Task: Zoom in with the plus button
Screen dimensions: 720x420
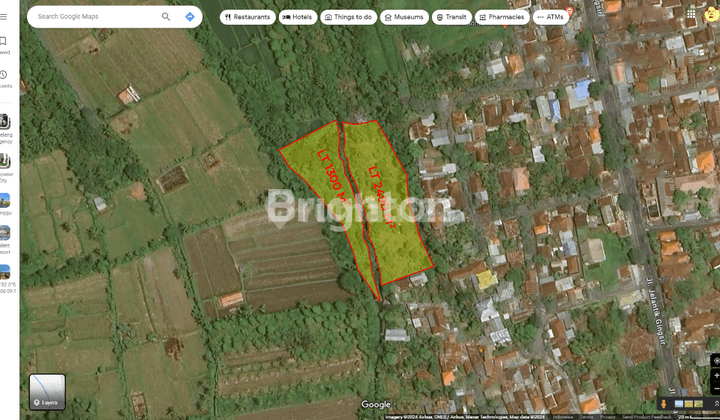Action: coord(716,375)
